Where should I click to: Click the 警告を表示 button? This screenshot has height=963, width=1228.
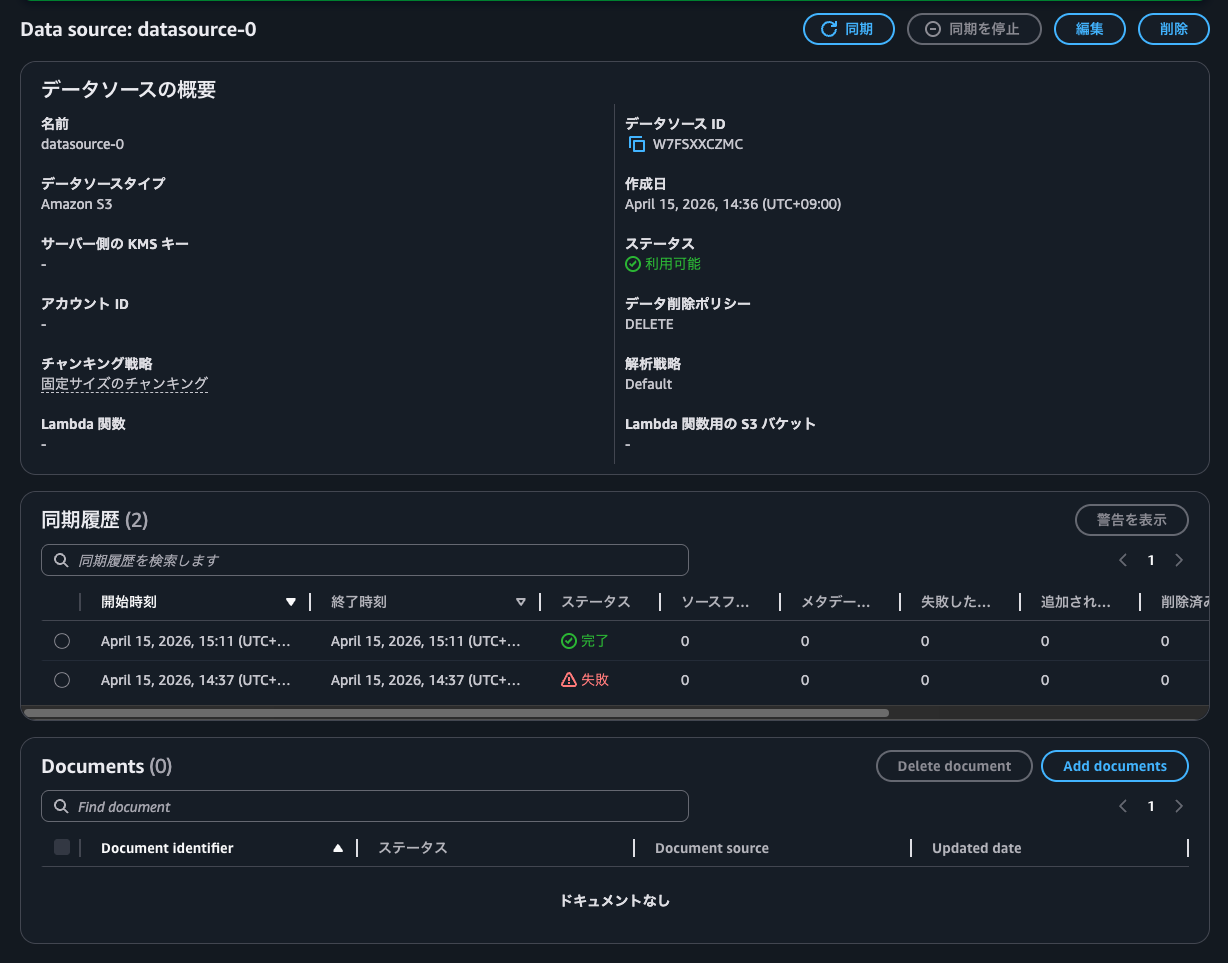pyautogui.click(x=1131, y=519)
